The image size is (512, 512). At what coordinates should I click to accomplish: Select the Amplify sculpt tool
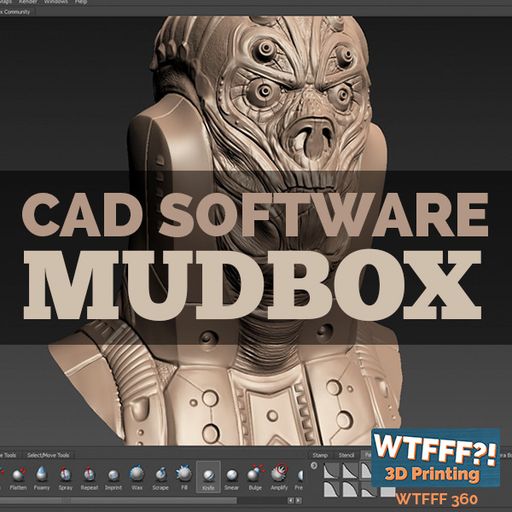[x=279, y=478]
